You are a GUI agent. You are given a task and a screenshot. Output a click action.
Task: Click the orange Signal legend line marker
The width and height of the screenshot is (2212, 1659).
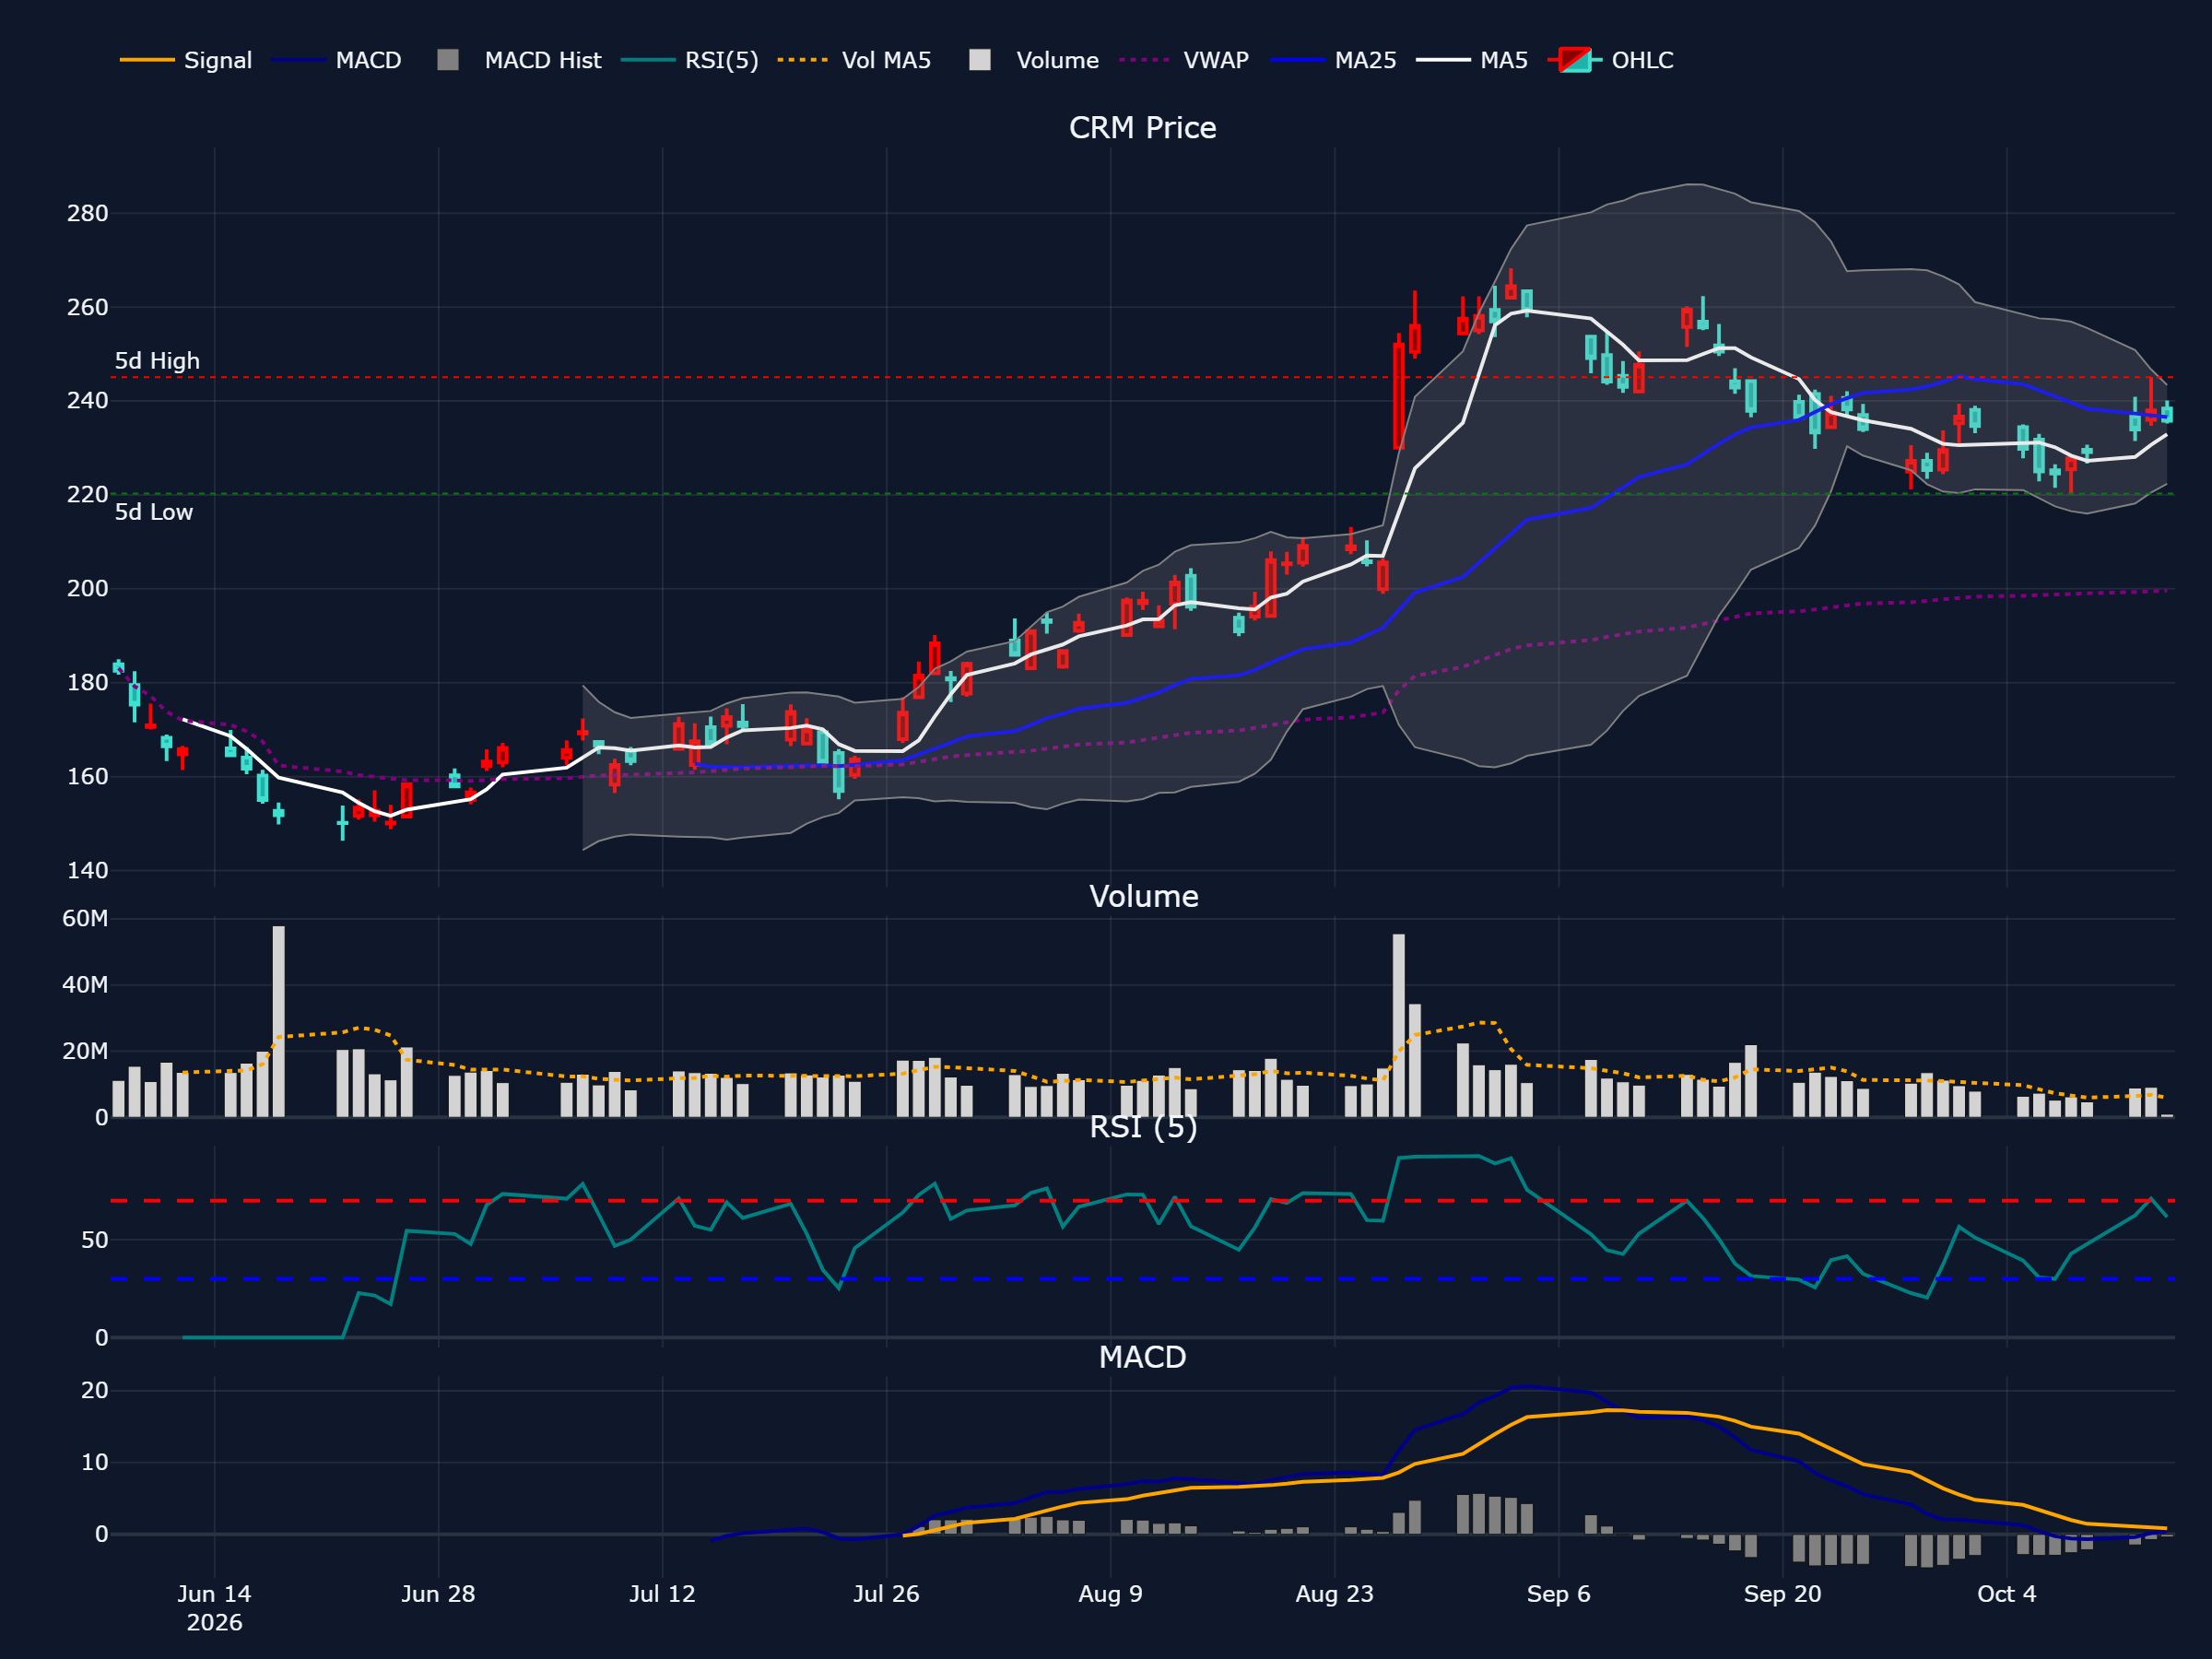(x=147, y=60)
